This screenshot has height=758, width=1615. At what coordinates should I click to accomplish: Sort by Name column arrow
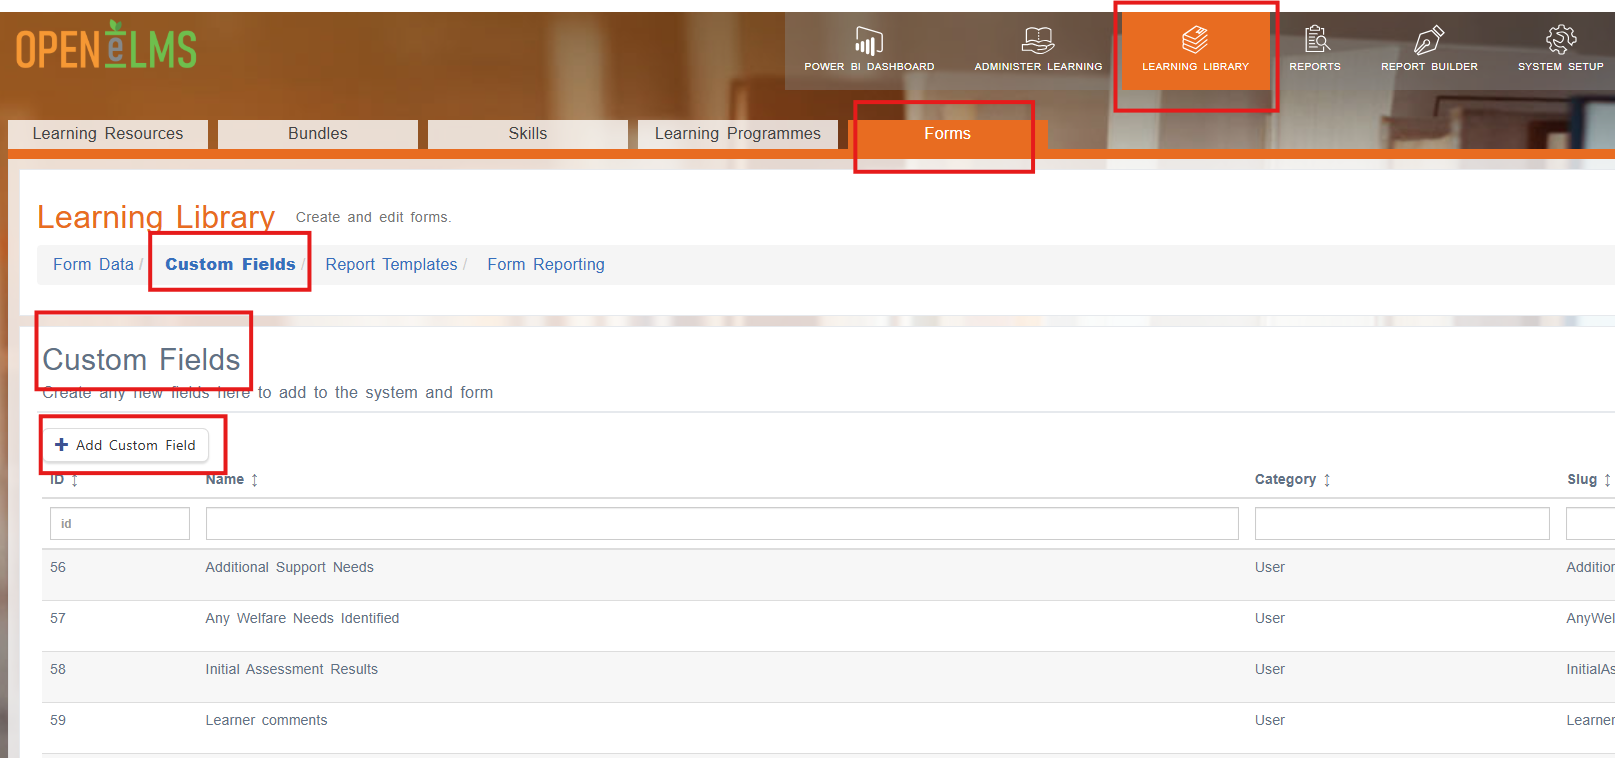(x=255, y=480)
